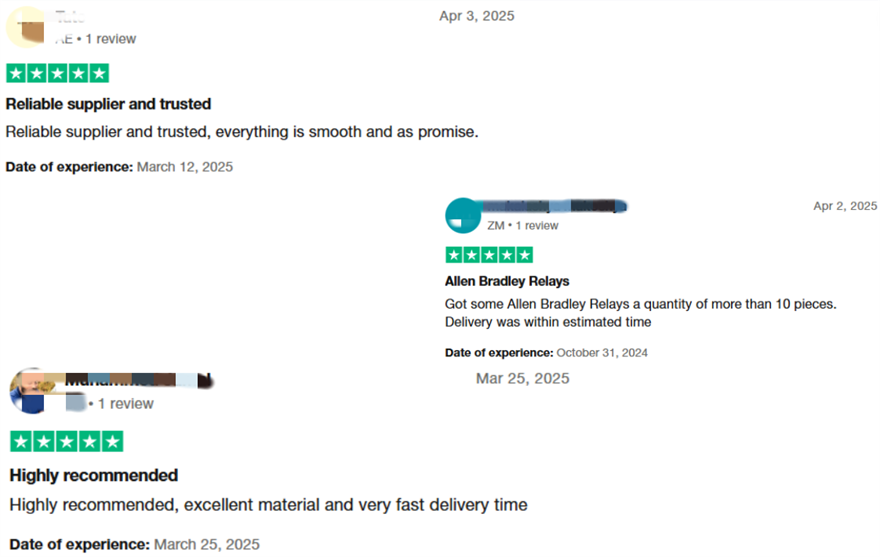Click the '1 review' text under the photo avatar

[120, 404]
